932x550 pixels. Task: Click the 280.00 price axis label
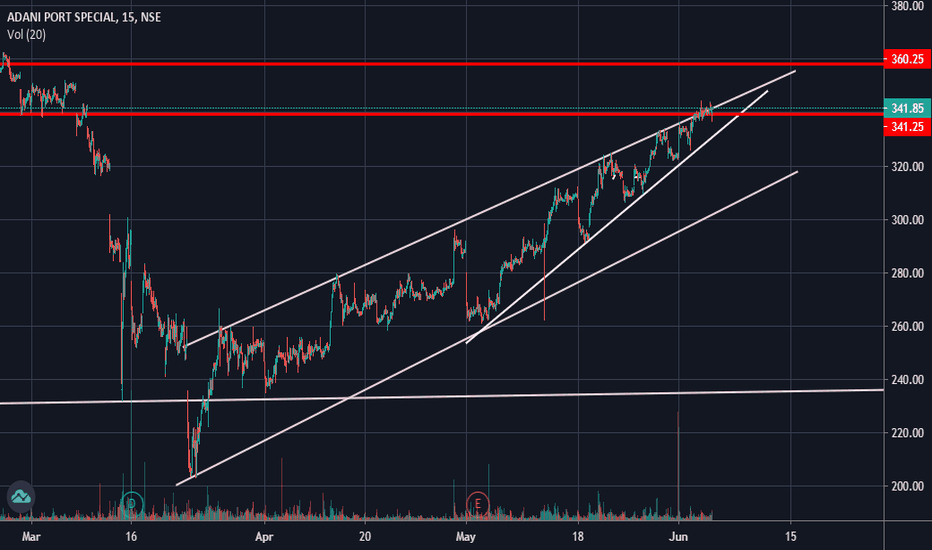click(907, 273)
